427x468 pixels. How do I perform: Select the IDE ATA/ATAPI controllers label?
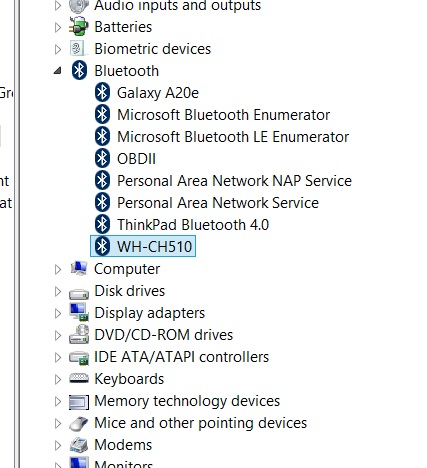[x=182, y=357]
